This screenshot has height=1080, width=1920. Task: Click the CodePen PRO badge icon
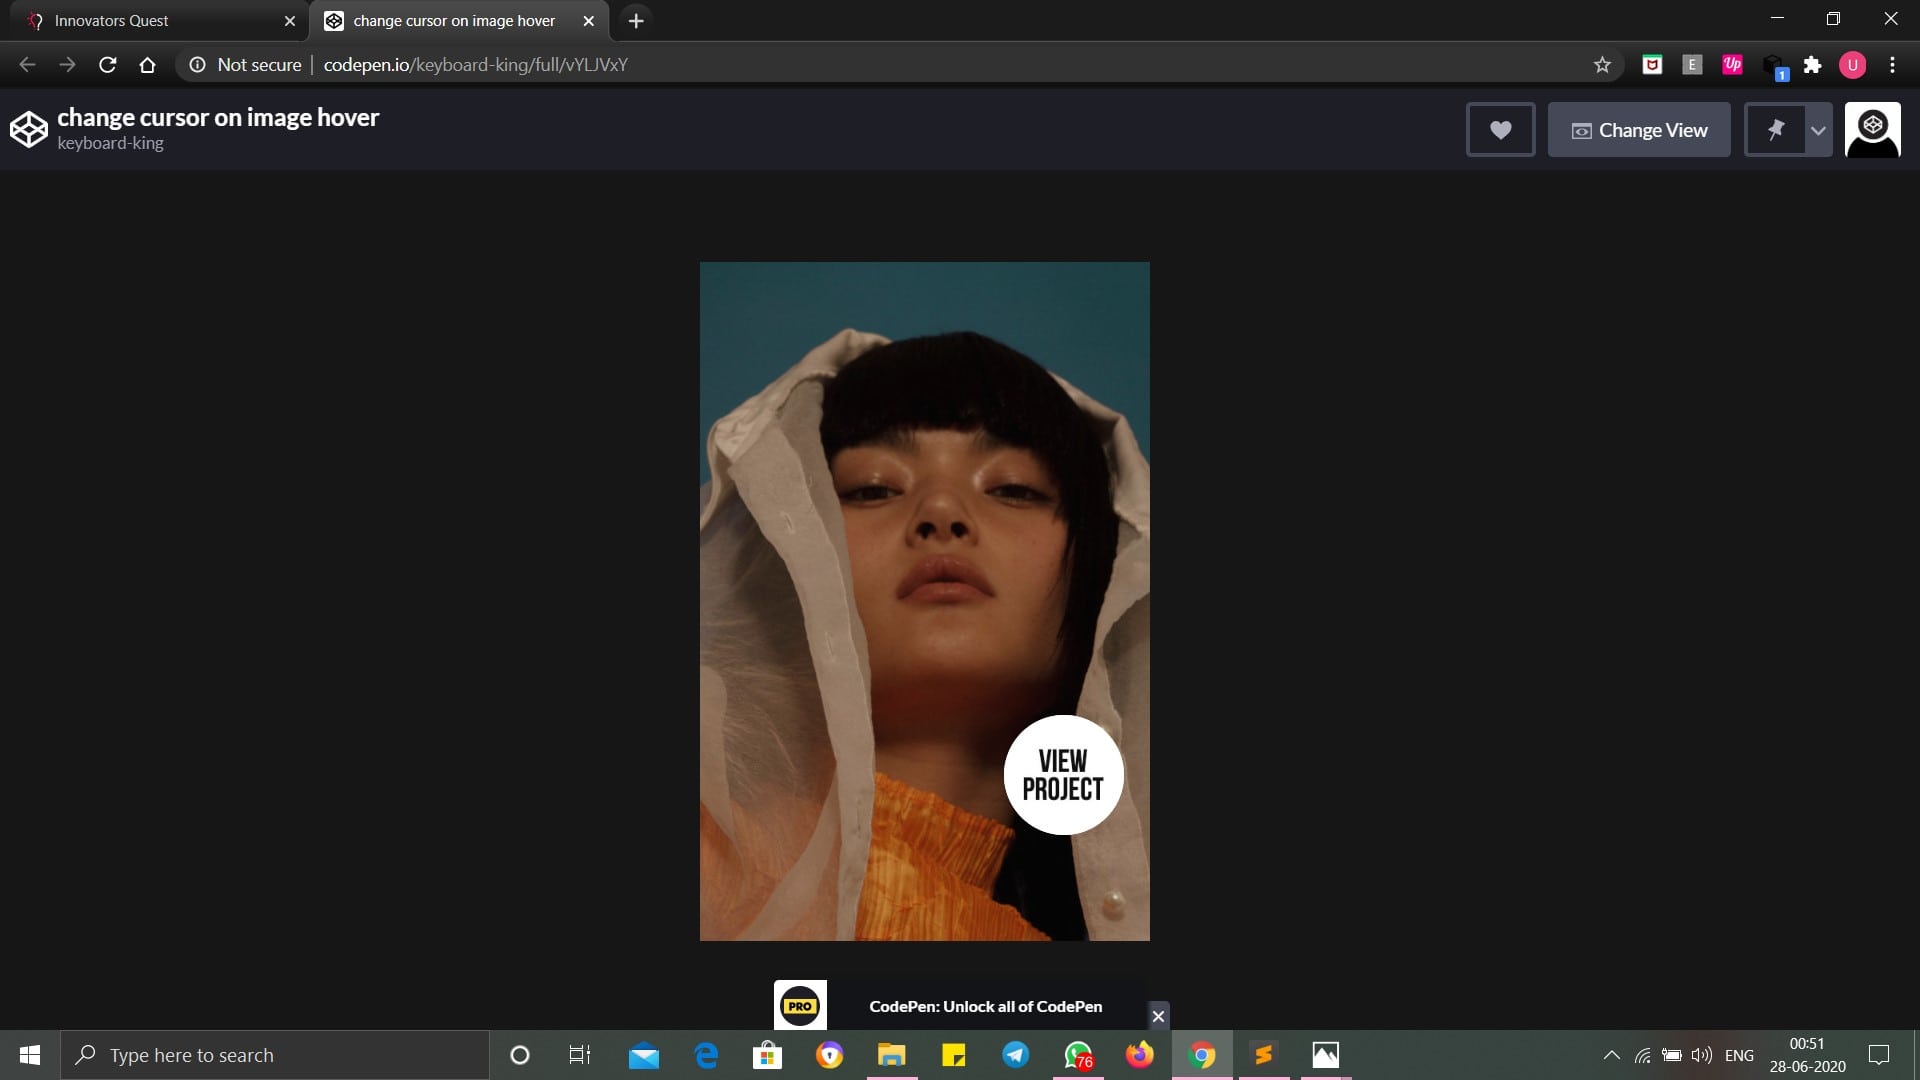(x=800, y=1006)
